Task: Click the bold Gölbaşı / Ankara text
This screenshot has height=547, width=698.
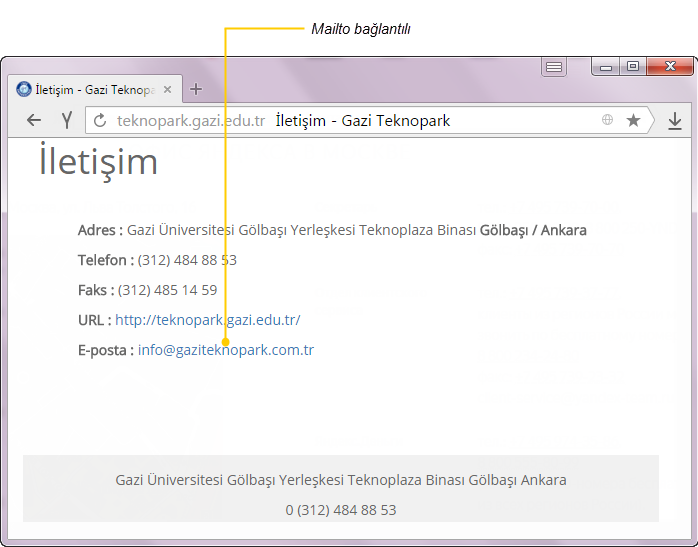Action: 533,230
